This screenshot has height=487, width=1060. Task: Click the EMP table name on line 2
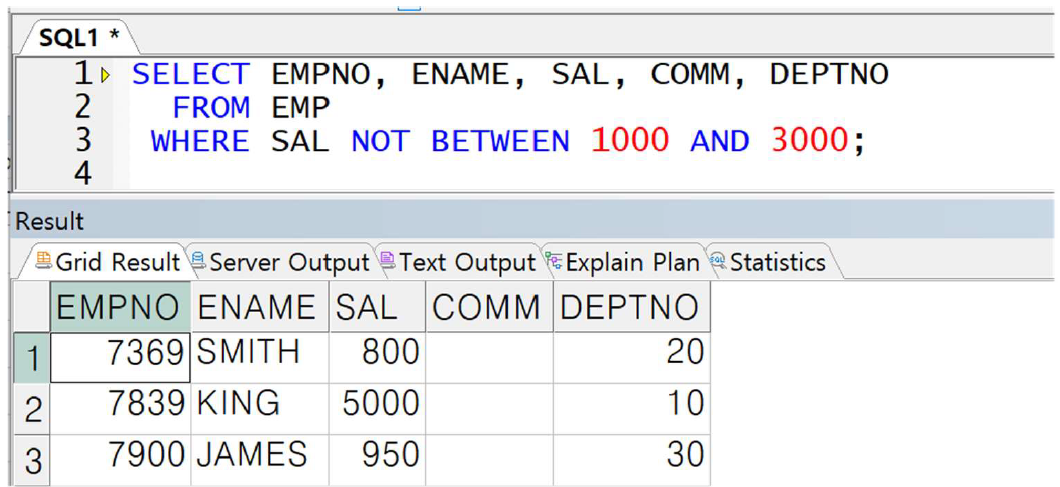[301, 108]
